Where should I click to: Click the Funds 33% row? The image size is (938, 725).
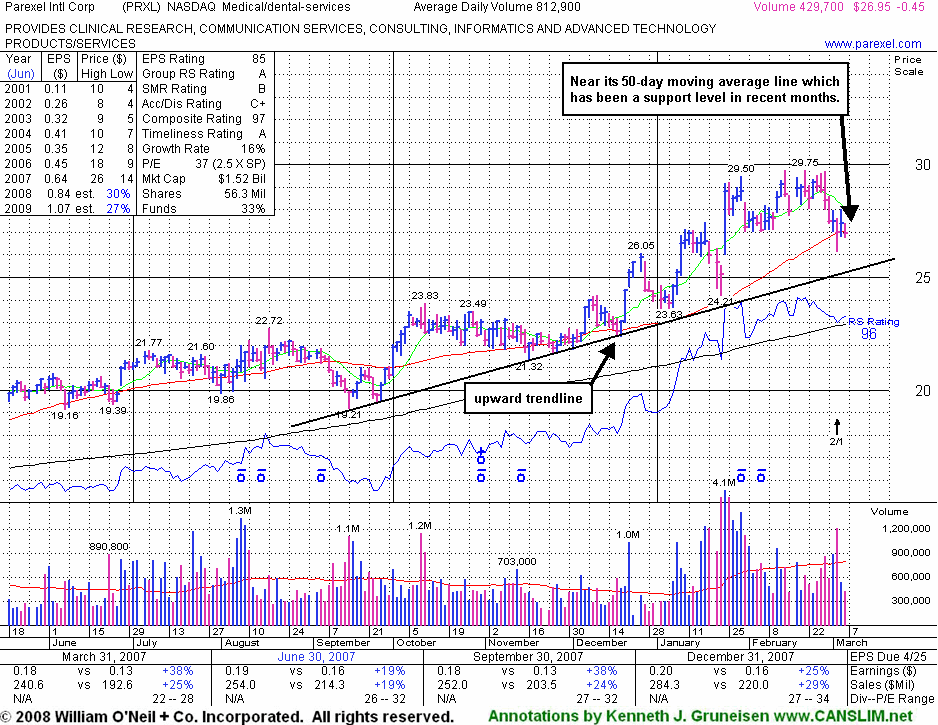(203, 208)
